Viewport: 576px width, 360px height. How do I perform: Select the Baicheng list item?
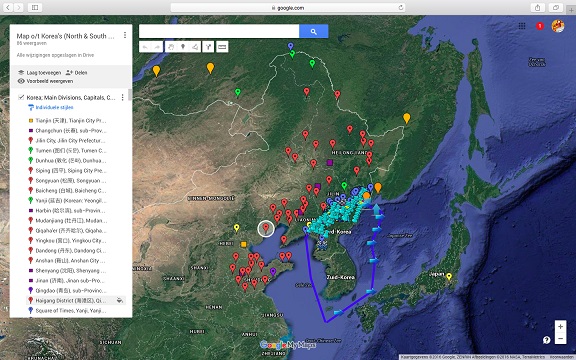[x=70, y=190]
